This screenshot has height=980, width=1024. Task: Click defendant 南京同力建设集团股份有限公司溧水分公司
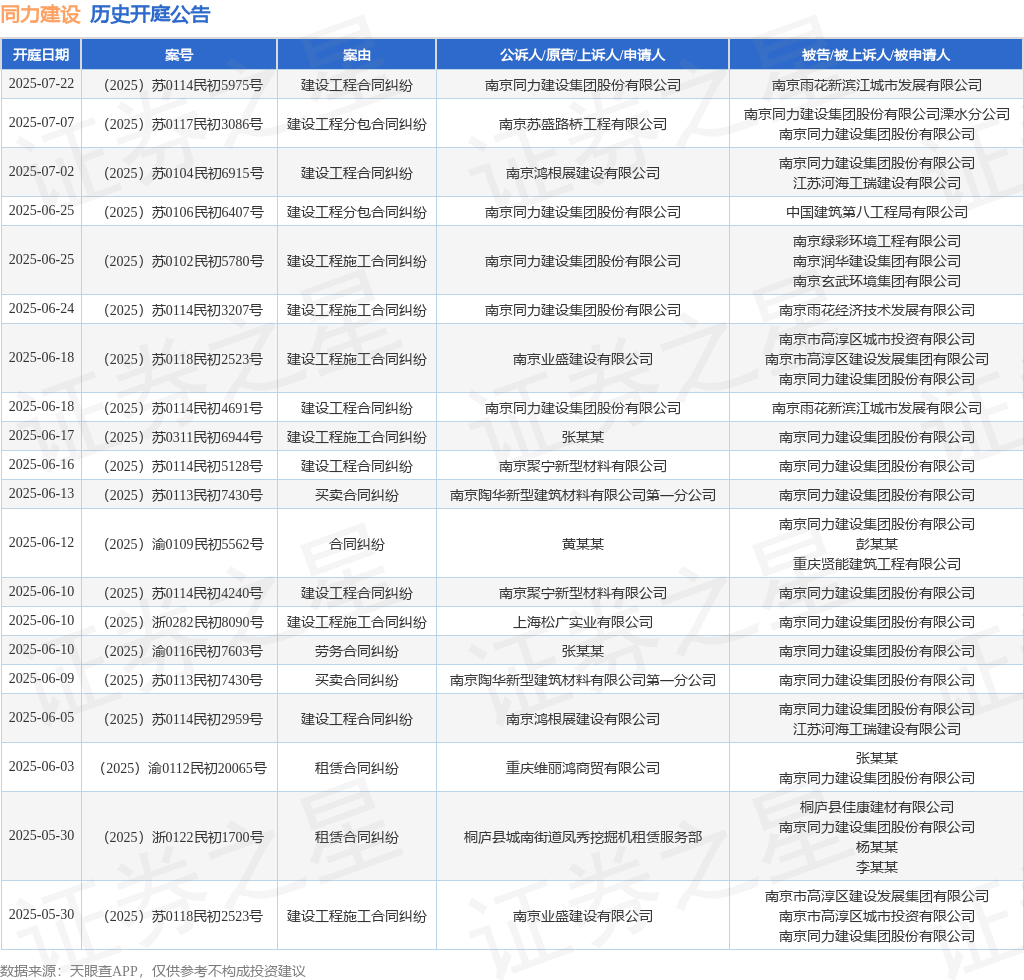(x=876, y=114)
